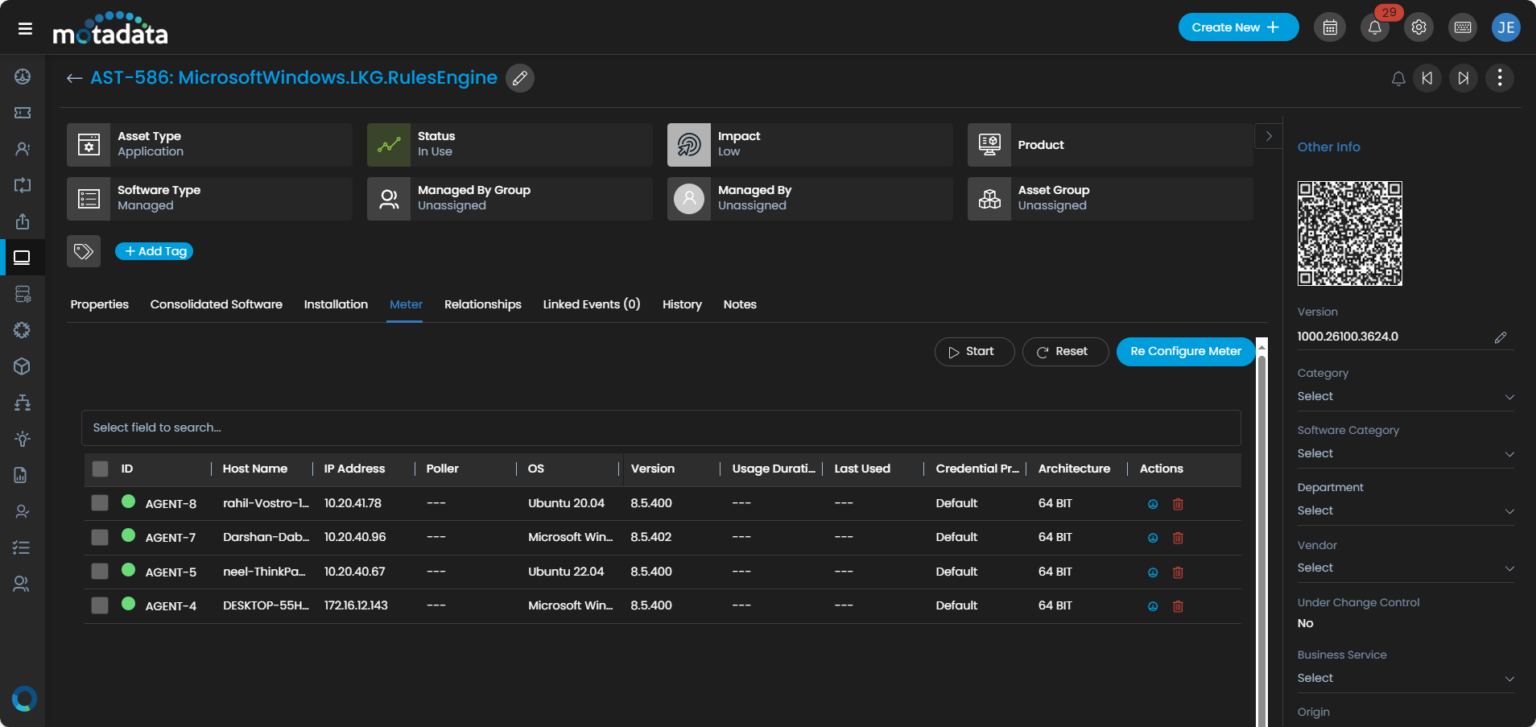Open the Vendor dropdown

(1405, 568)
